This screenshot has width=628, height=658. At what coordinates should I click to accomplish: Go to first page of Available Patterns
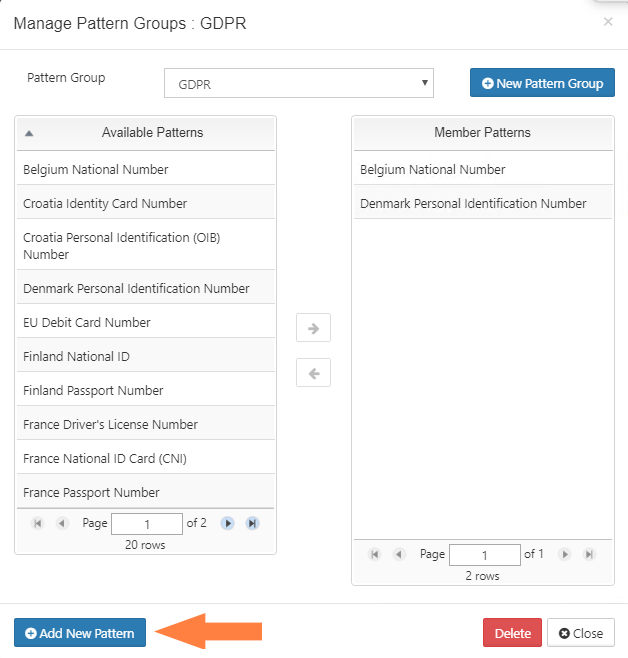point(38,523)
